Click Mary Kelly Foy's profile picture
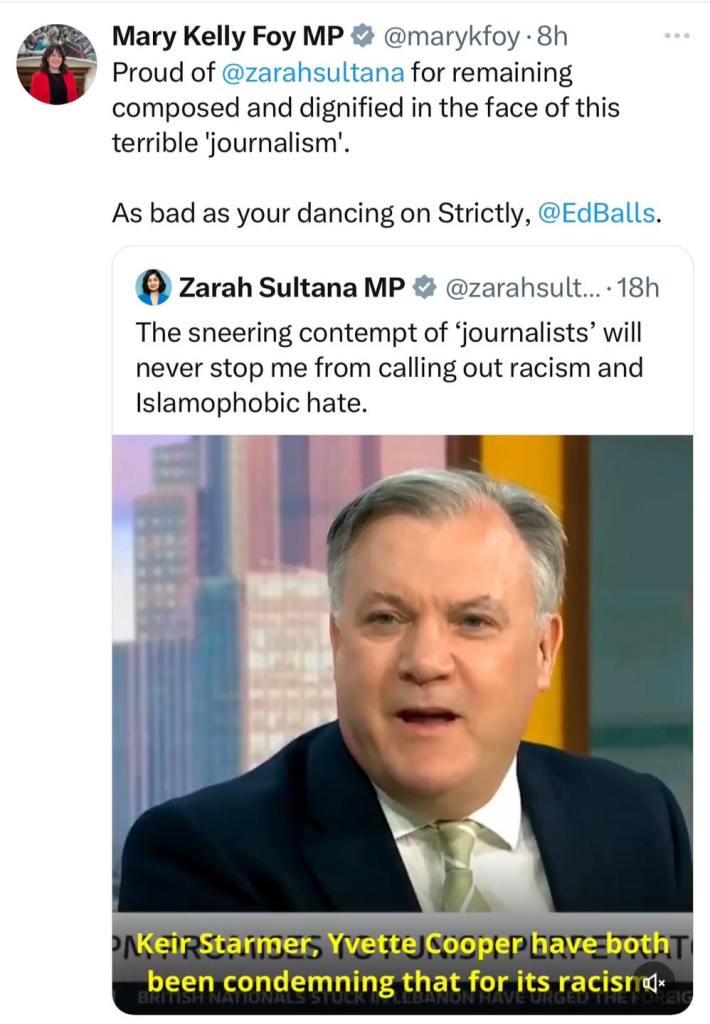The image size is (710, 1024). tap(56, 64)
